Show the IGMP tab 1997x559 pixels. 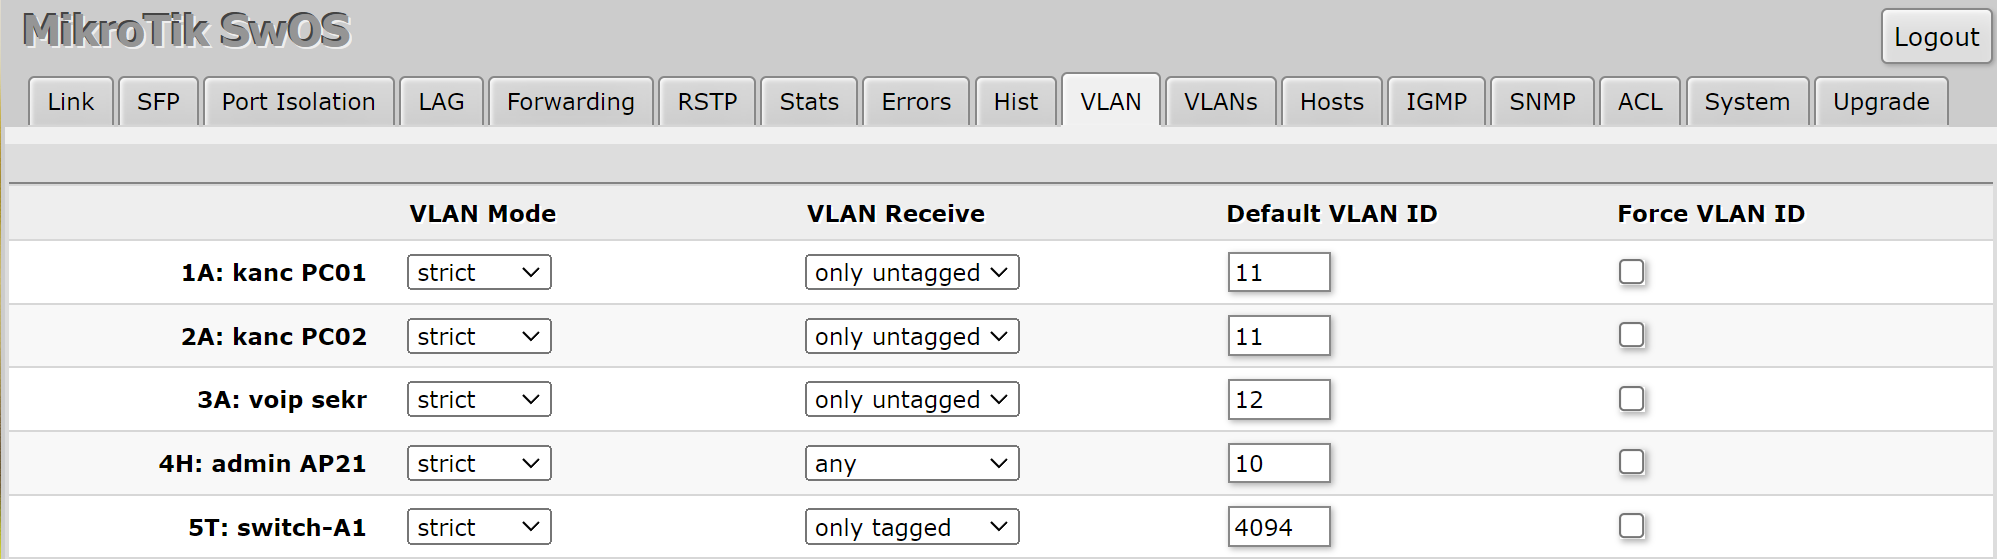click(x=1436, y=102)
